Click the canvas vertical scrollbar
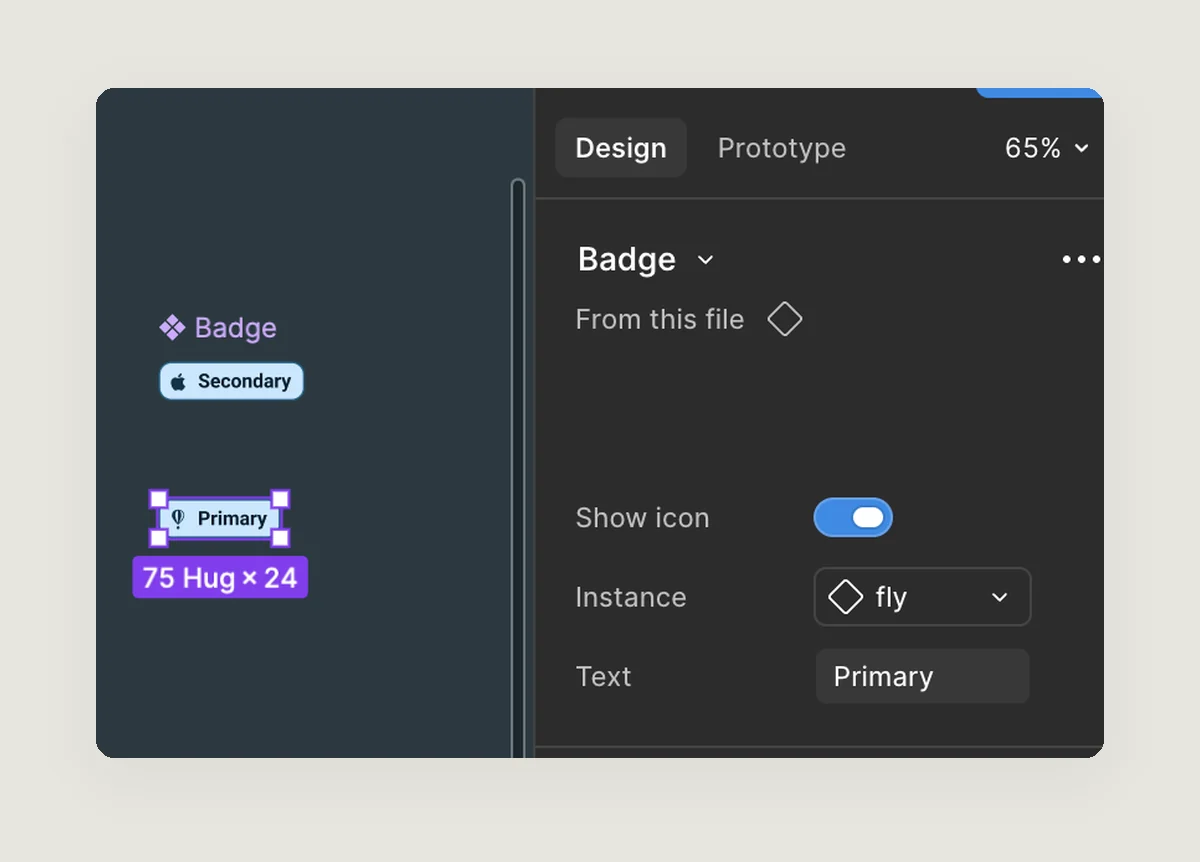Viewport: 1200px width, 862px height. click(x=517, y=467)
